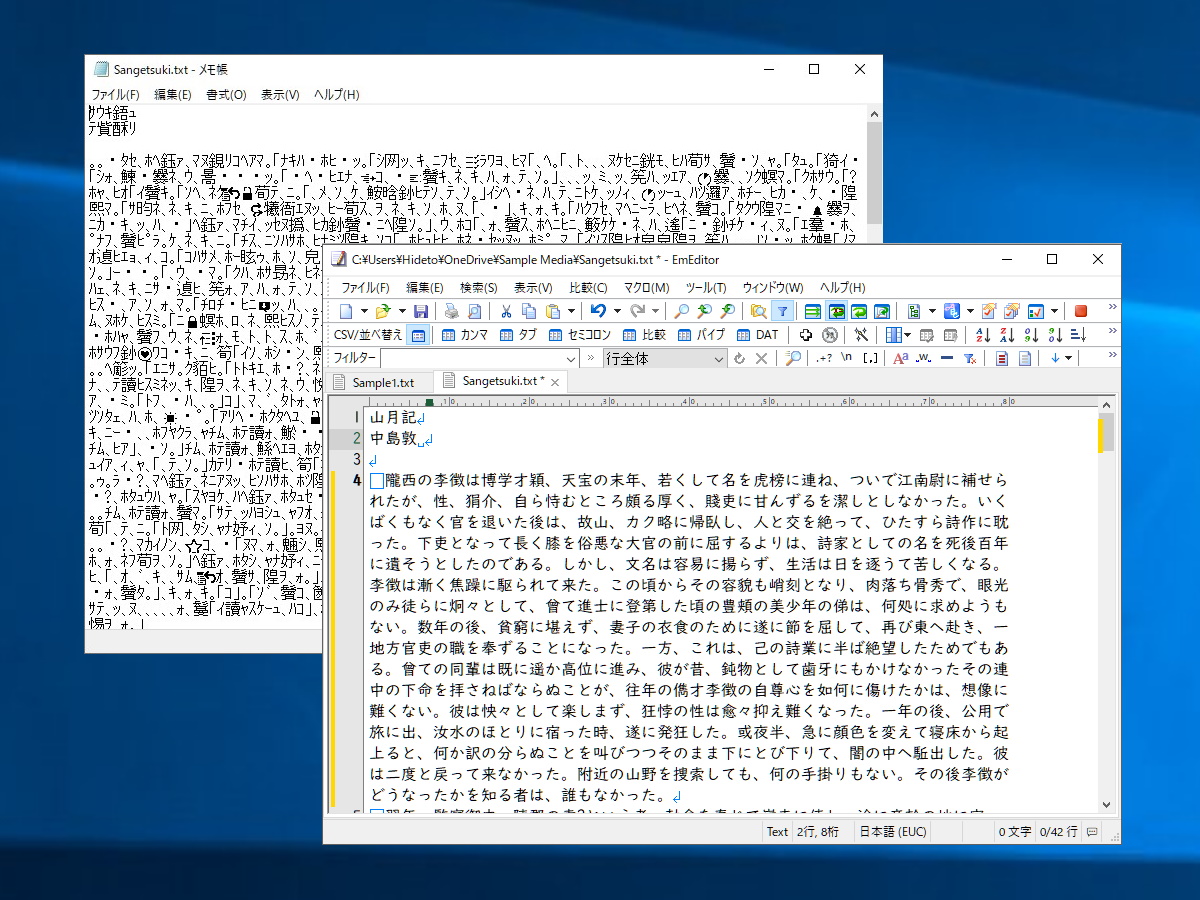Toggle the CSV/並べ替え cell mode button
1200x900 pixels.
tap(418, 334)
